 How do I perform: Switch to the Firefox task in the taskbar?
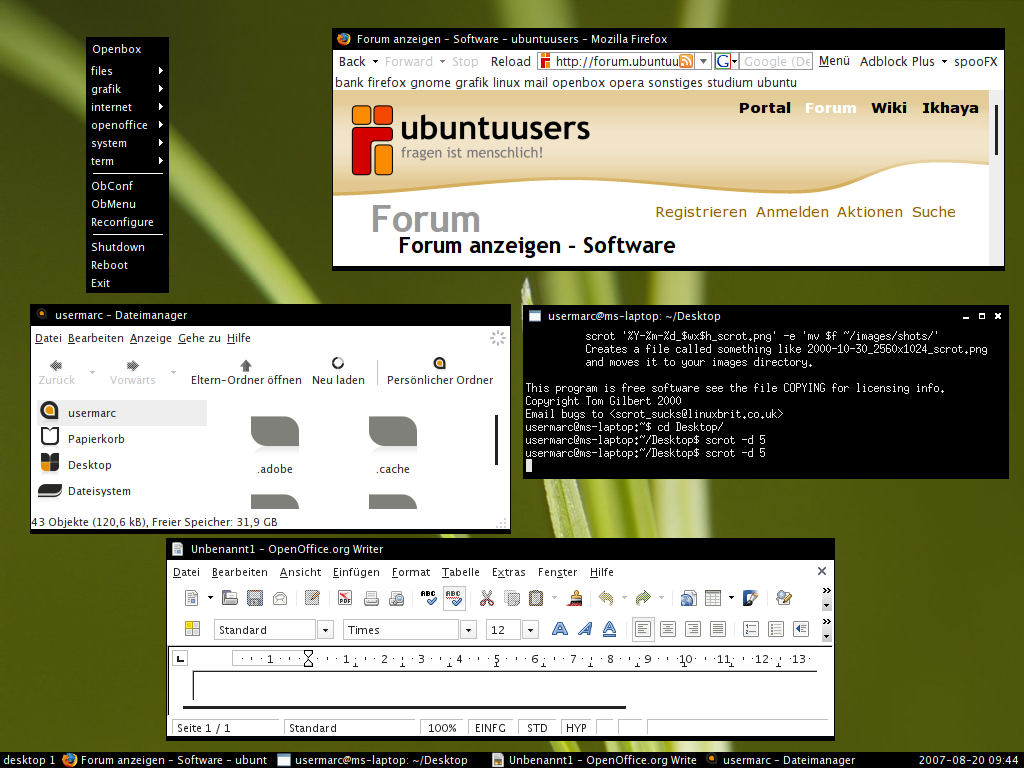click(165, 760)
